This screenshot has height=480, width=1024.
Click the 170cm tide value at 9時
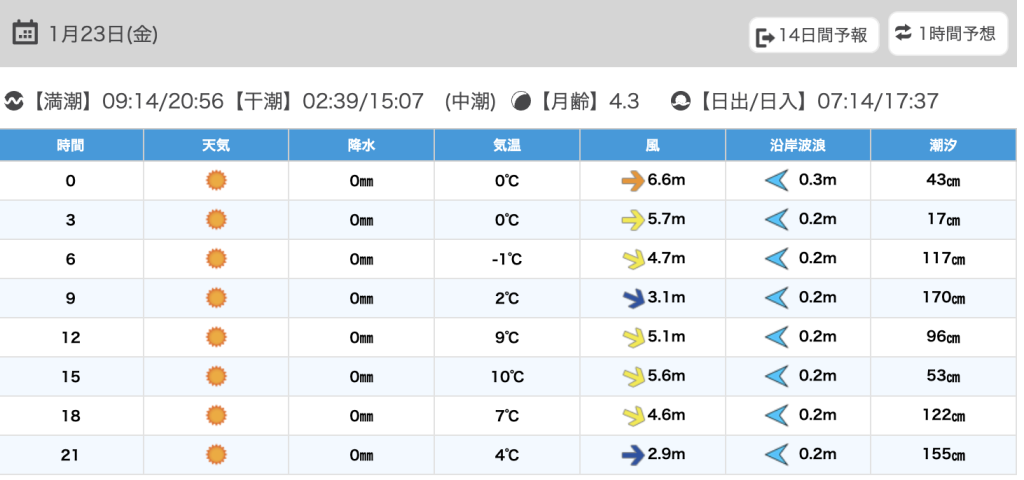pos(943,298)
